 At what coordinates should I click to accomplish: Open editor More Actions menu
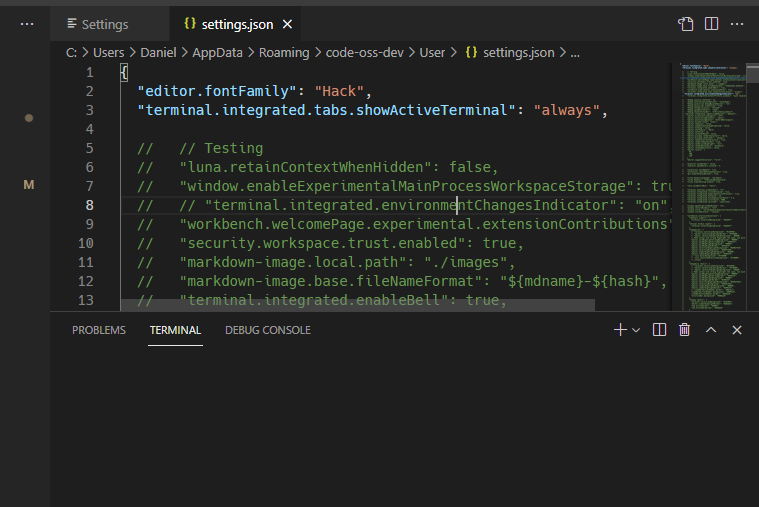737,24
